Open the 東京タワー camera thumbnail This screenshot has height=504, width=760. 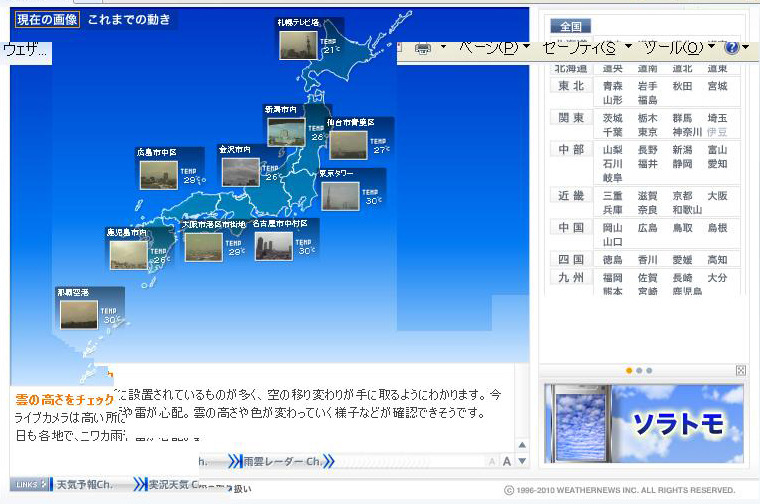[340, 196]
